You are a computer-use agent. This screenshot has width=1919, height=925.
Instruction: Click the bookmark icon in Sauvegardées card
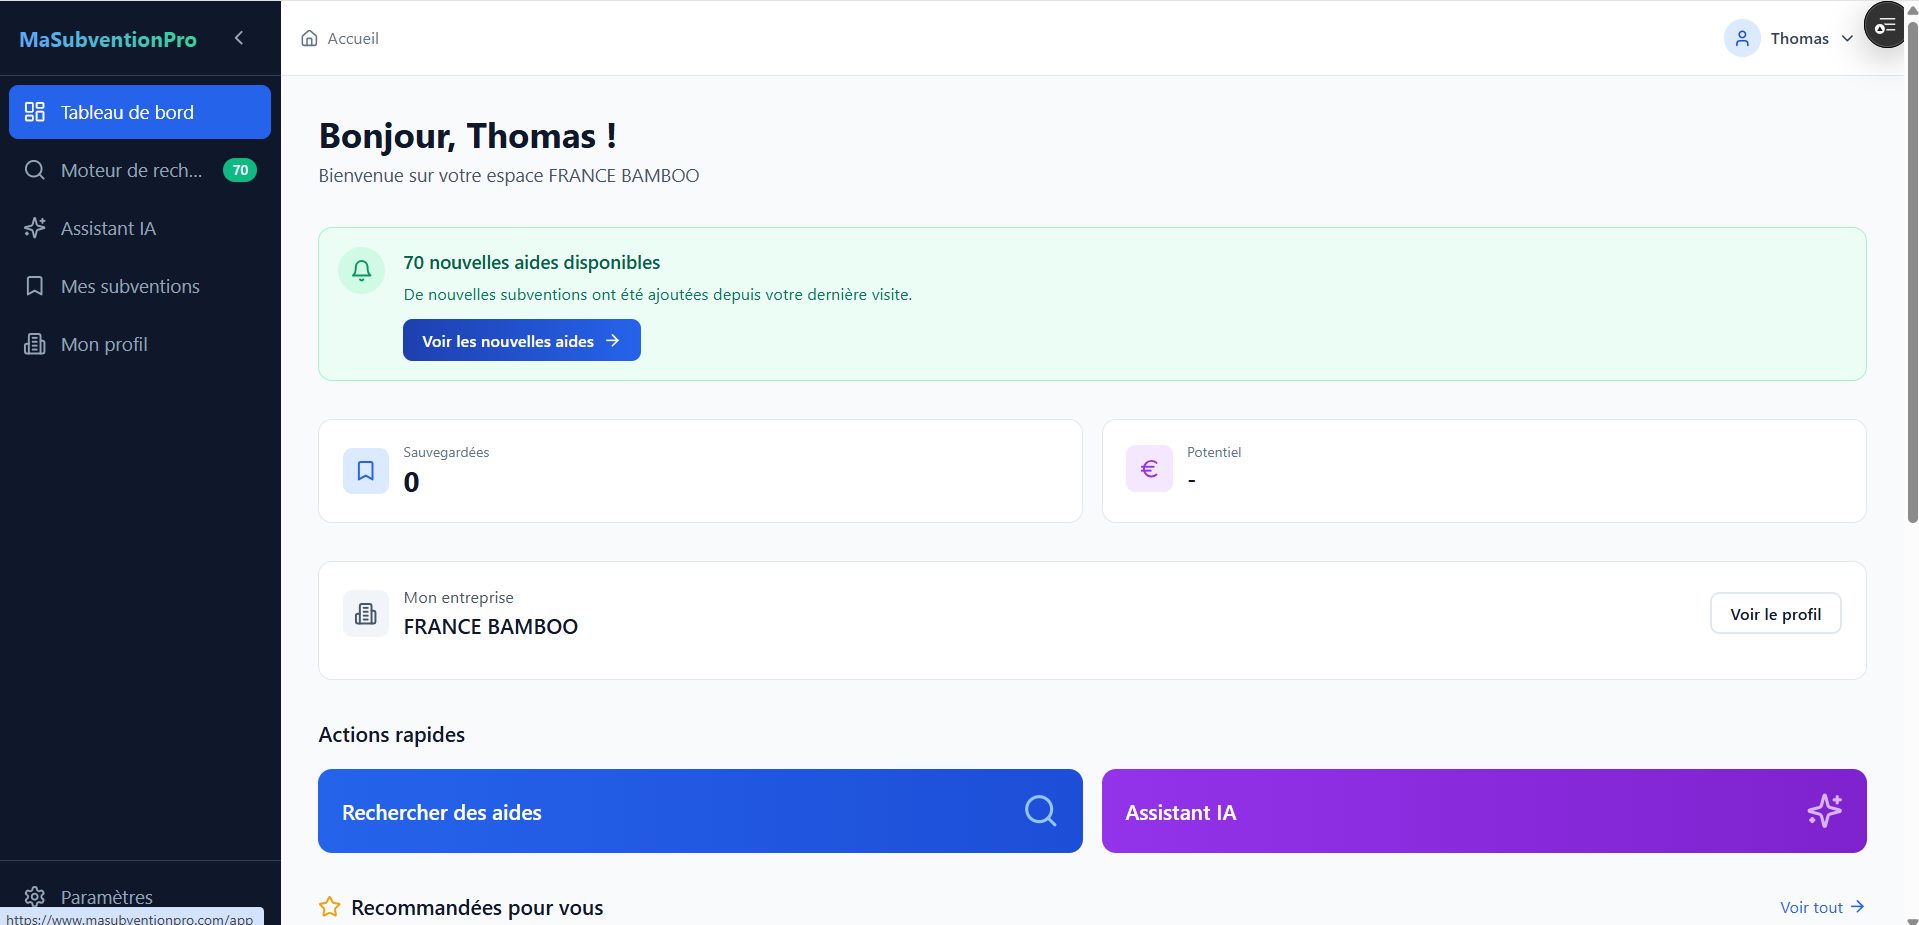pyautogui.click(x=366, y=470)
